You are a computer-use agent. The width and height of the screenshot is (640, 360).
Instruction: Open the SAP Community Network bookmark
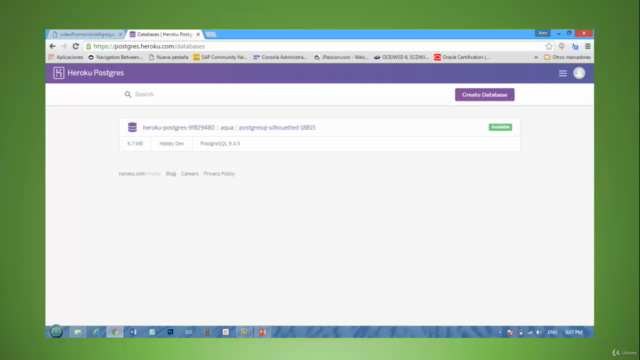220,57
